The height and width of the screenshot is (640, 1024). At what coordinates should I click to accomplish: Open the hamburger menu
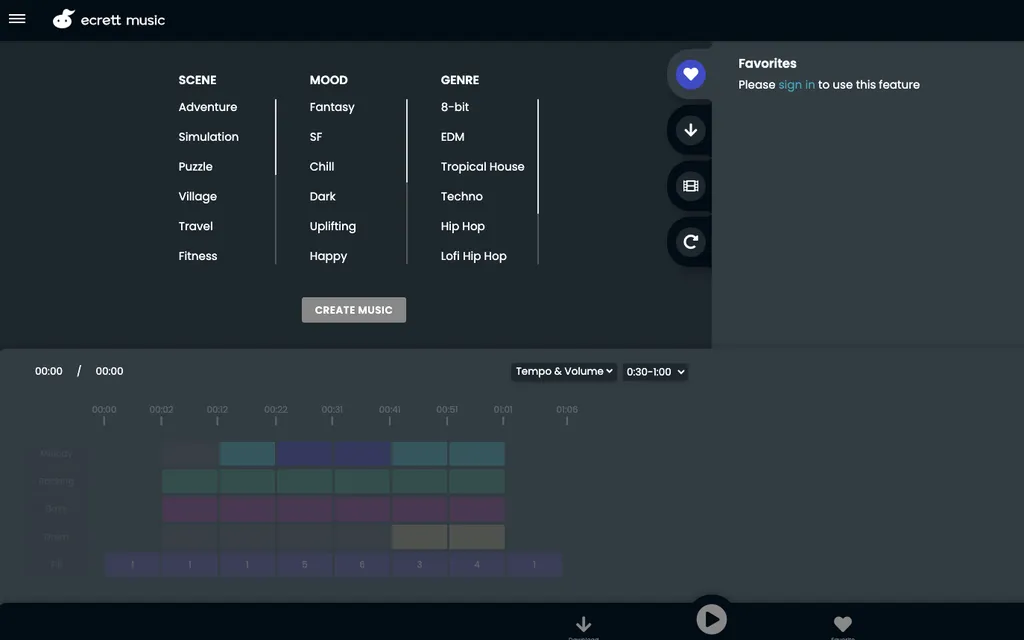17,19
